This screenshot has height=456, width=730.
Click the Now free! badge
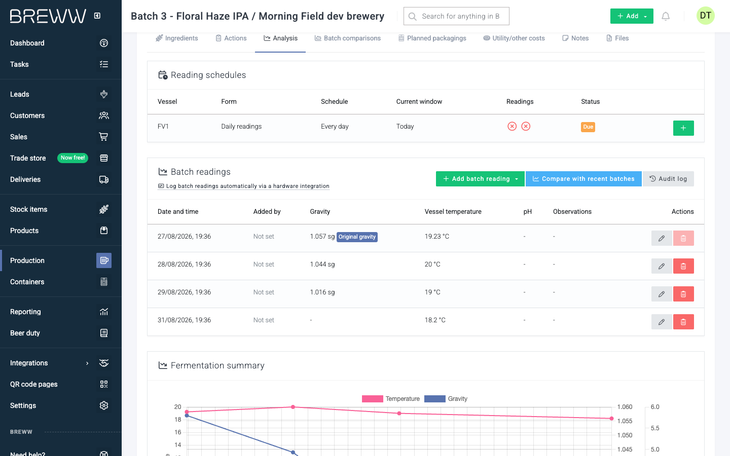point(73,158)
